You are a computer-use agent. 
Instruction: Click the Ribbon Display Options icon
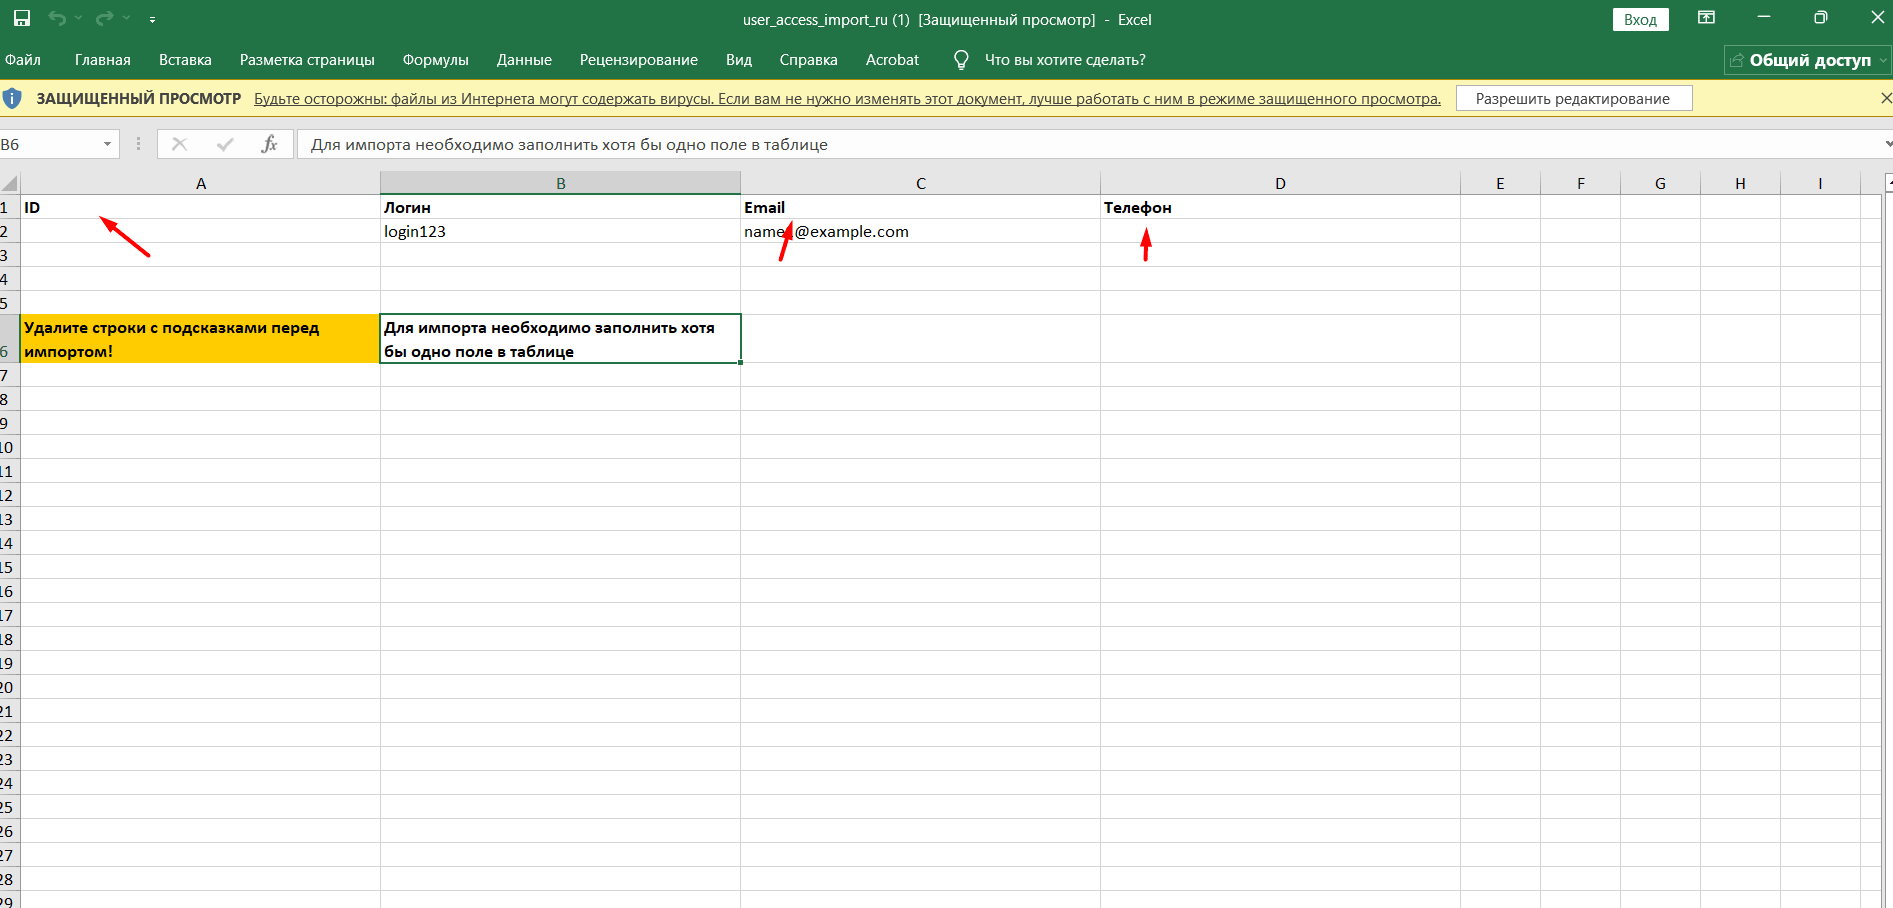(x=1706, y=18)
